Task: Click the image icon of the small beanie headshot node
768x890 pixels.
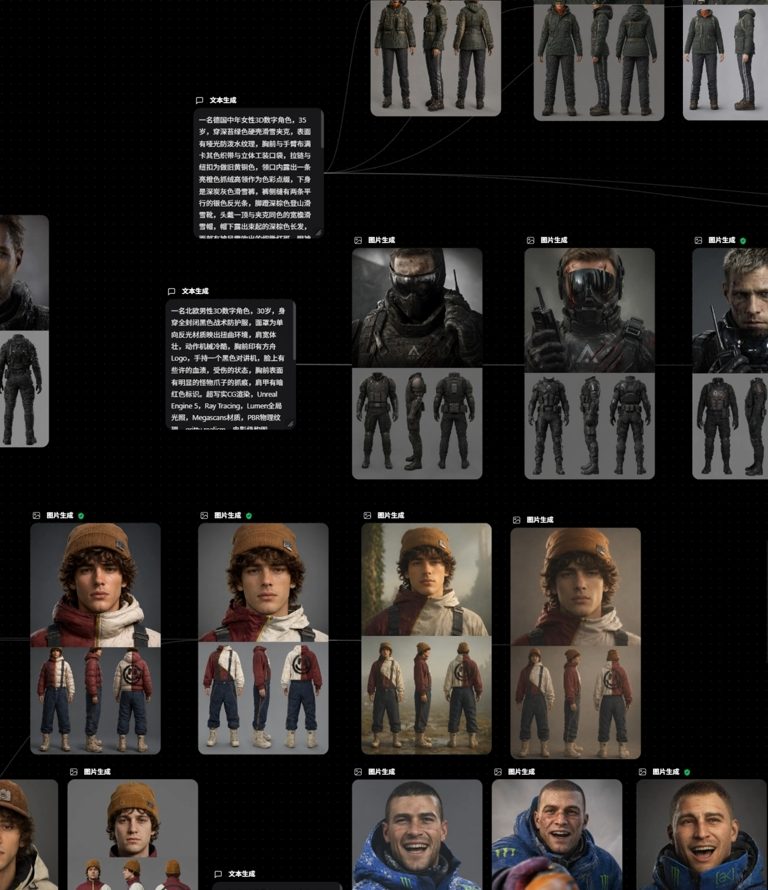Action: [74, 772]
